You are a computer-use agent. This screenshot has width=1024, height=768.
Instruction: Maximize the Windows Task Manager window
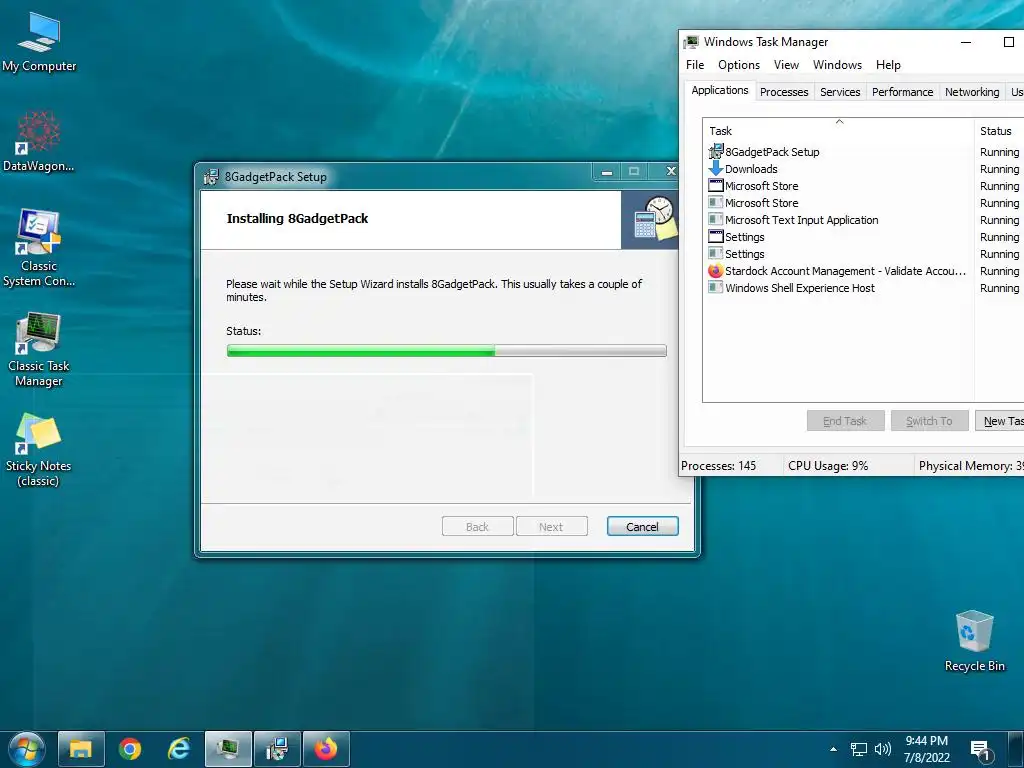[x=1008, y=42]
